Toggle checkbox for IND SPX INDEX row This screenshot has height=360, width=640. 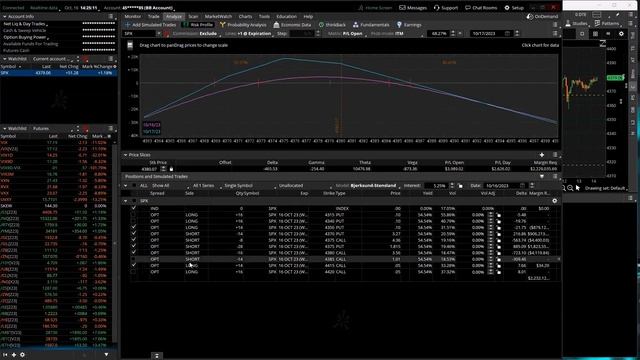click(133, 208)
